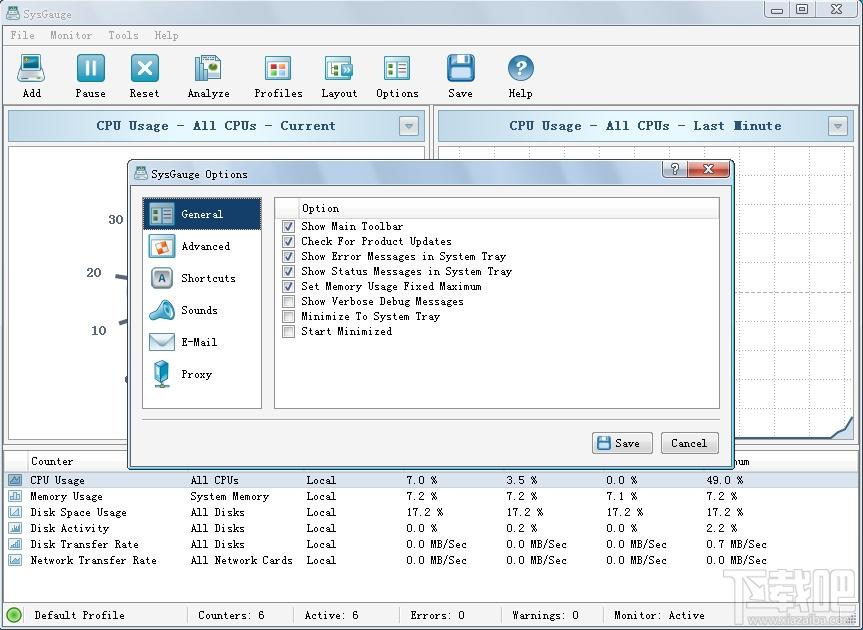Click the Disk Space Usage row icon
The image size is (863, 630).
point(15,512)
